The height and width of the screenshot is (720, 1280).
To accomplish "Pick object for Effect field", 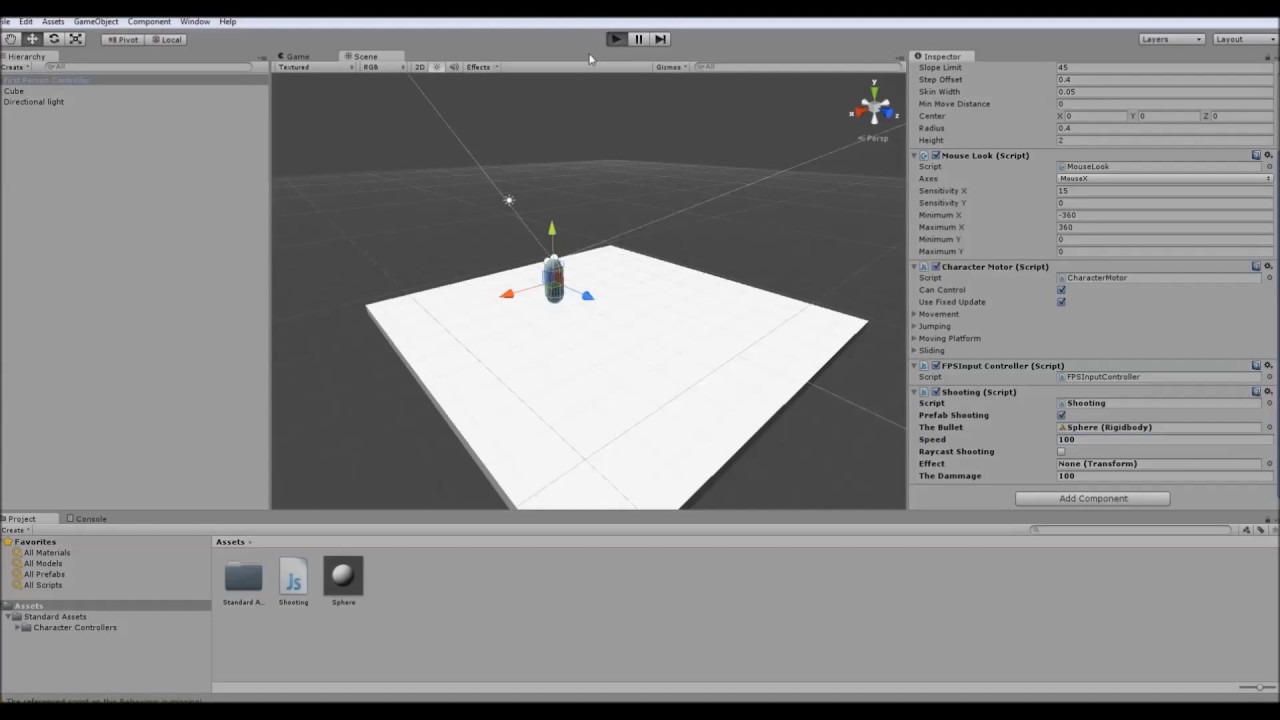I will 1270,463.
